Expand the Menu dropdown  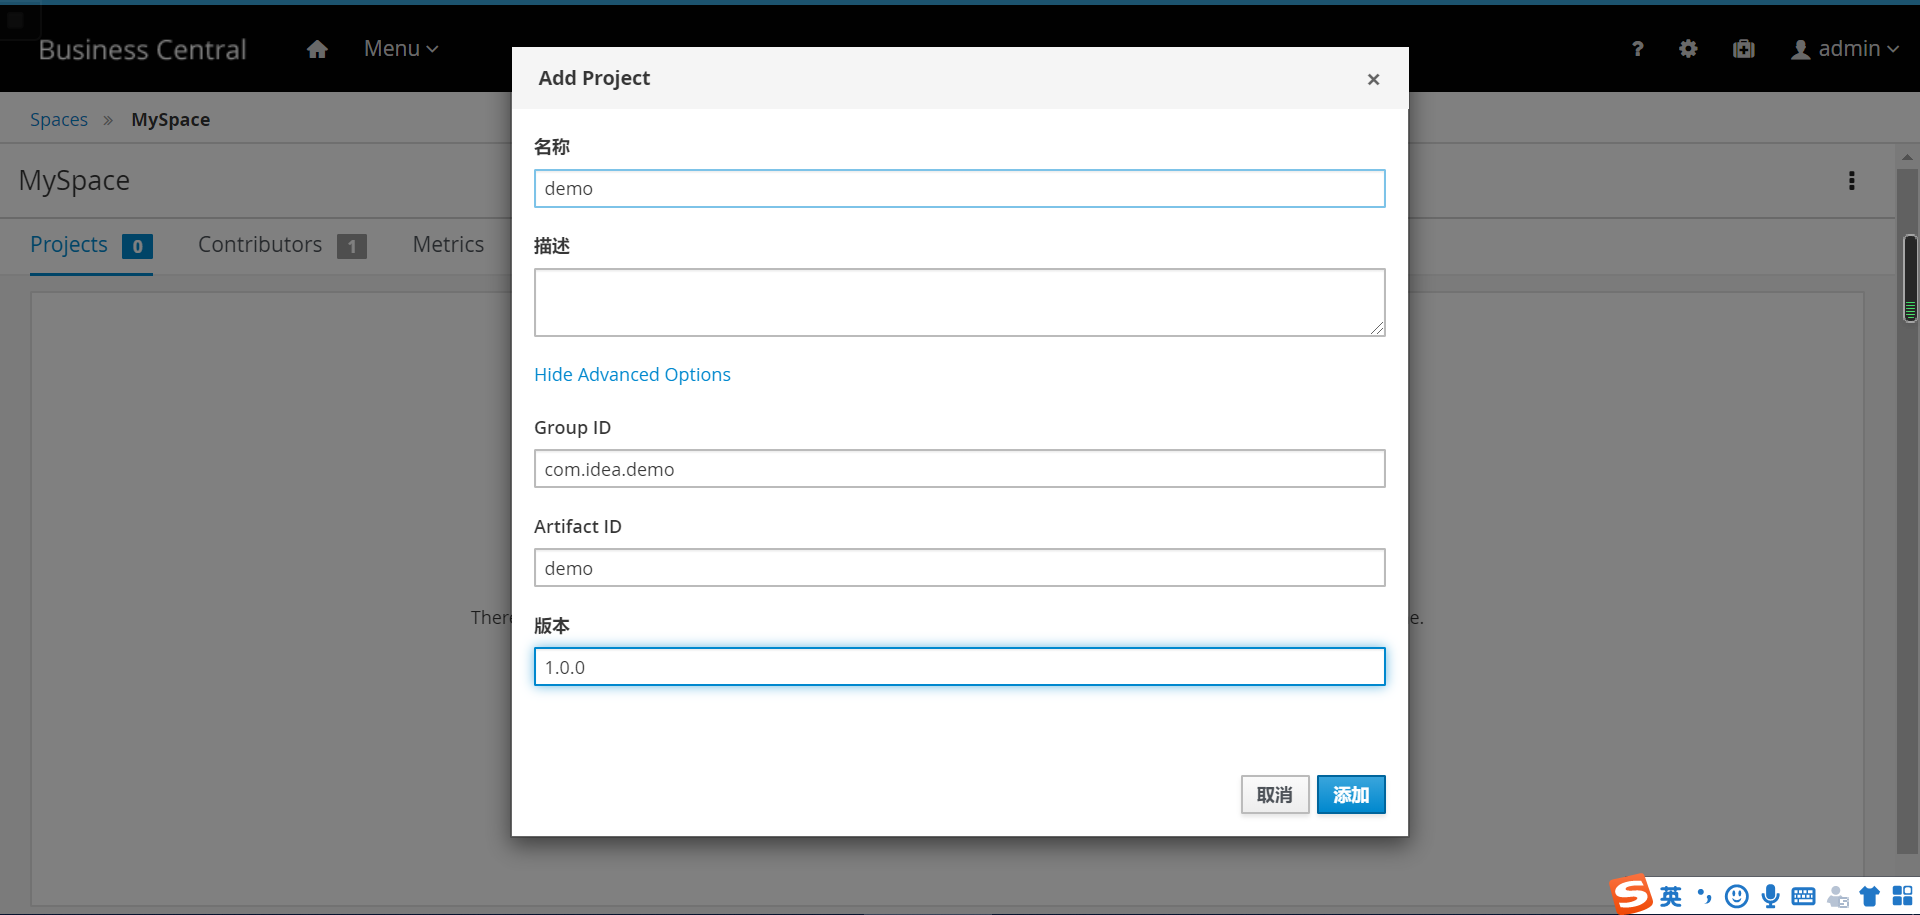401,49
